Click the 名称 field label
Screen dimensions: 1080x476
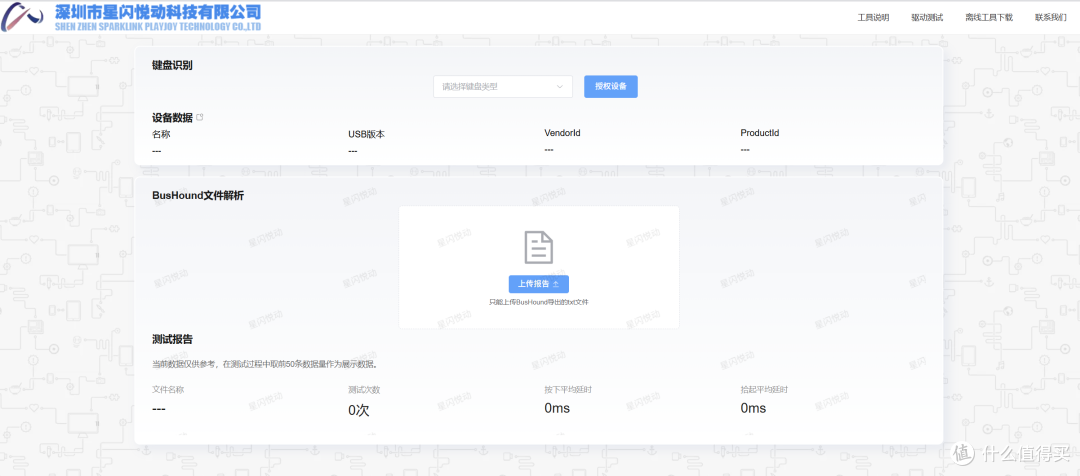pyautogui.click(x=161, y=134)
